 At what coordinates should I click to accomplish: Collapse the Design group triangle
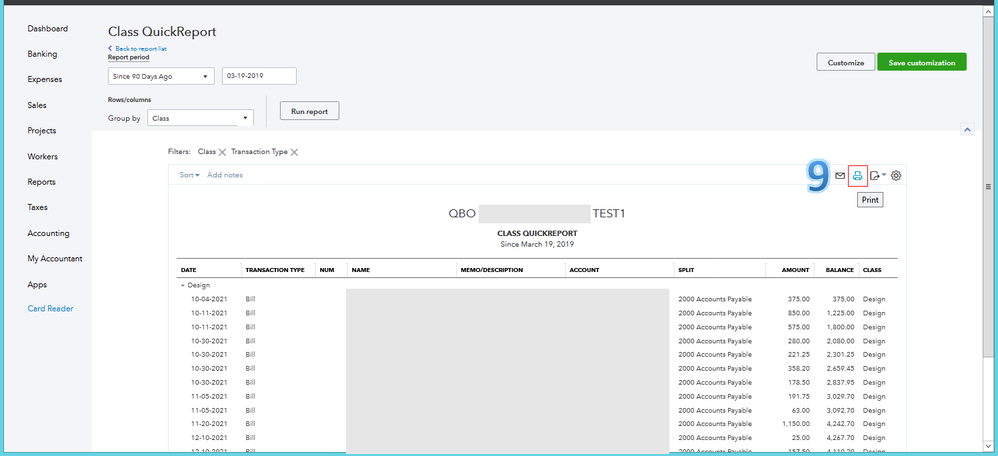coord(183,286)
